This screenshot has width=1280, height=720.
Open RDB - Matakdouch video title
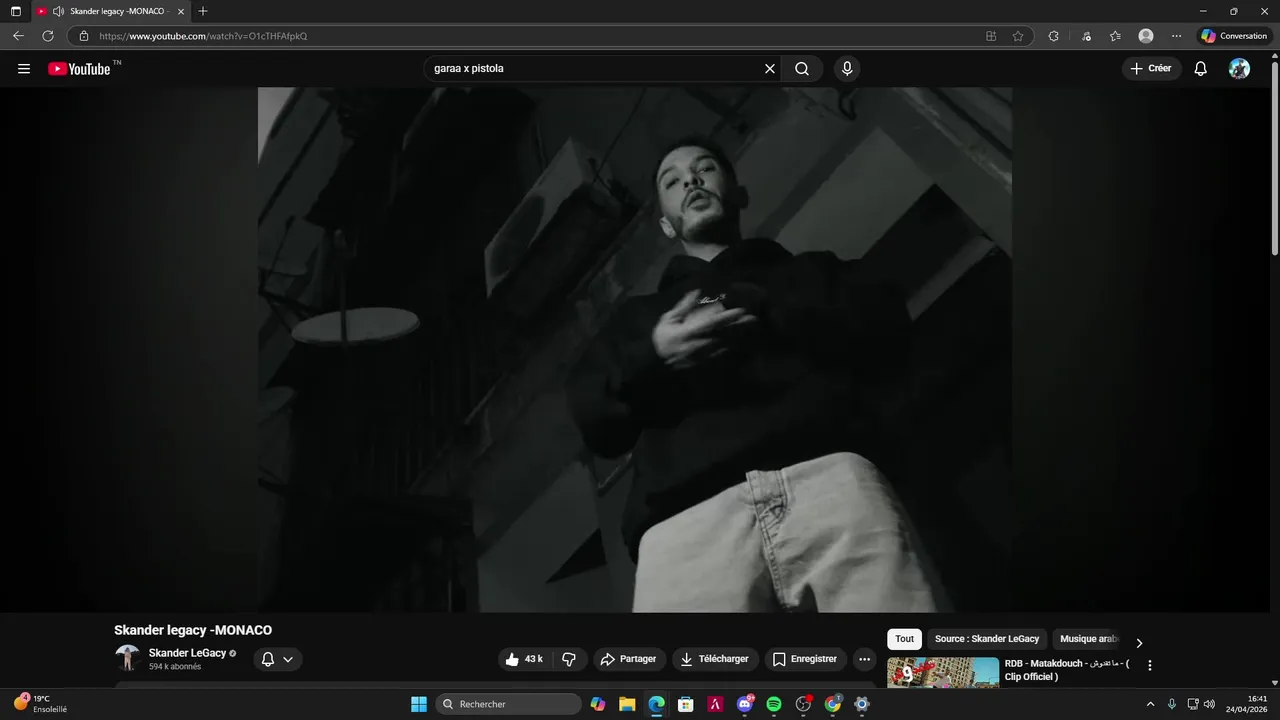[x=1066, y=670]
